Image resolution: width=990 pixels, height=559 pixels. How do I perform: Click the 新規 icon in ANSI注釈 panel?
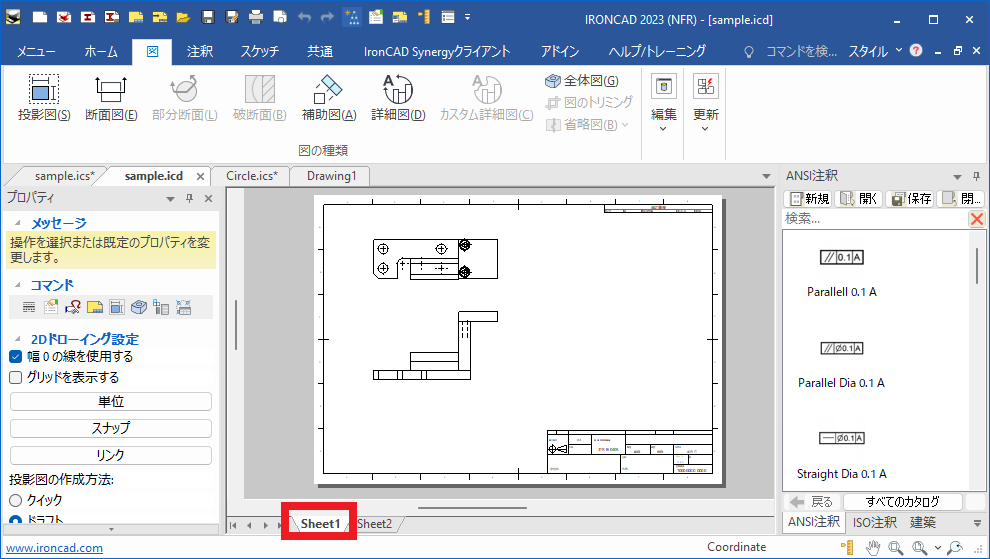coord(810,198)
